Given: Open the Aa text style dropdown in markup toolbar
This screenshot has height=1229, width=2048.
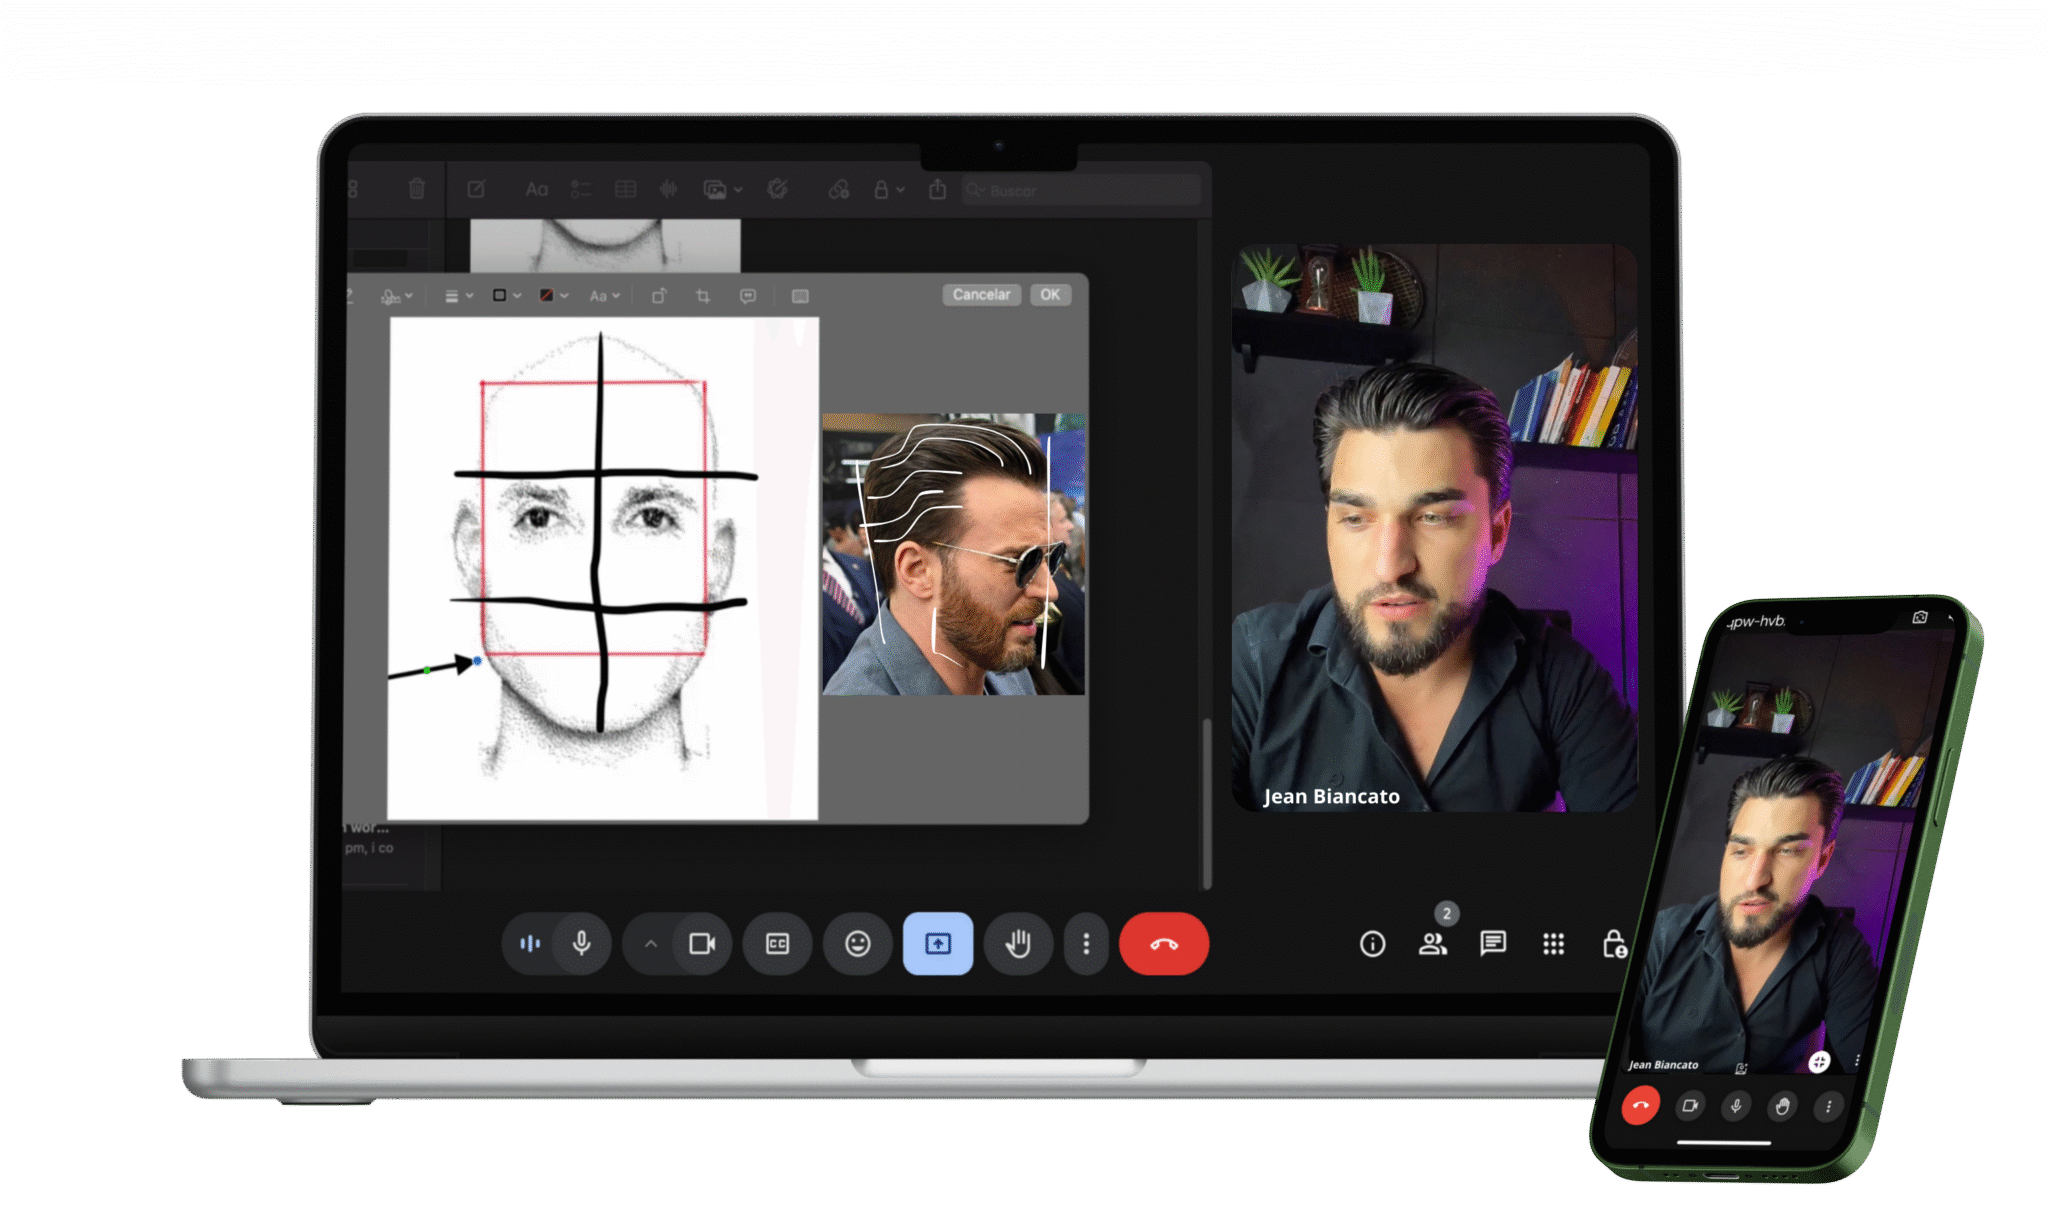Looking at the screenshot, I should click(x=605, y=296).
